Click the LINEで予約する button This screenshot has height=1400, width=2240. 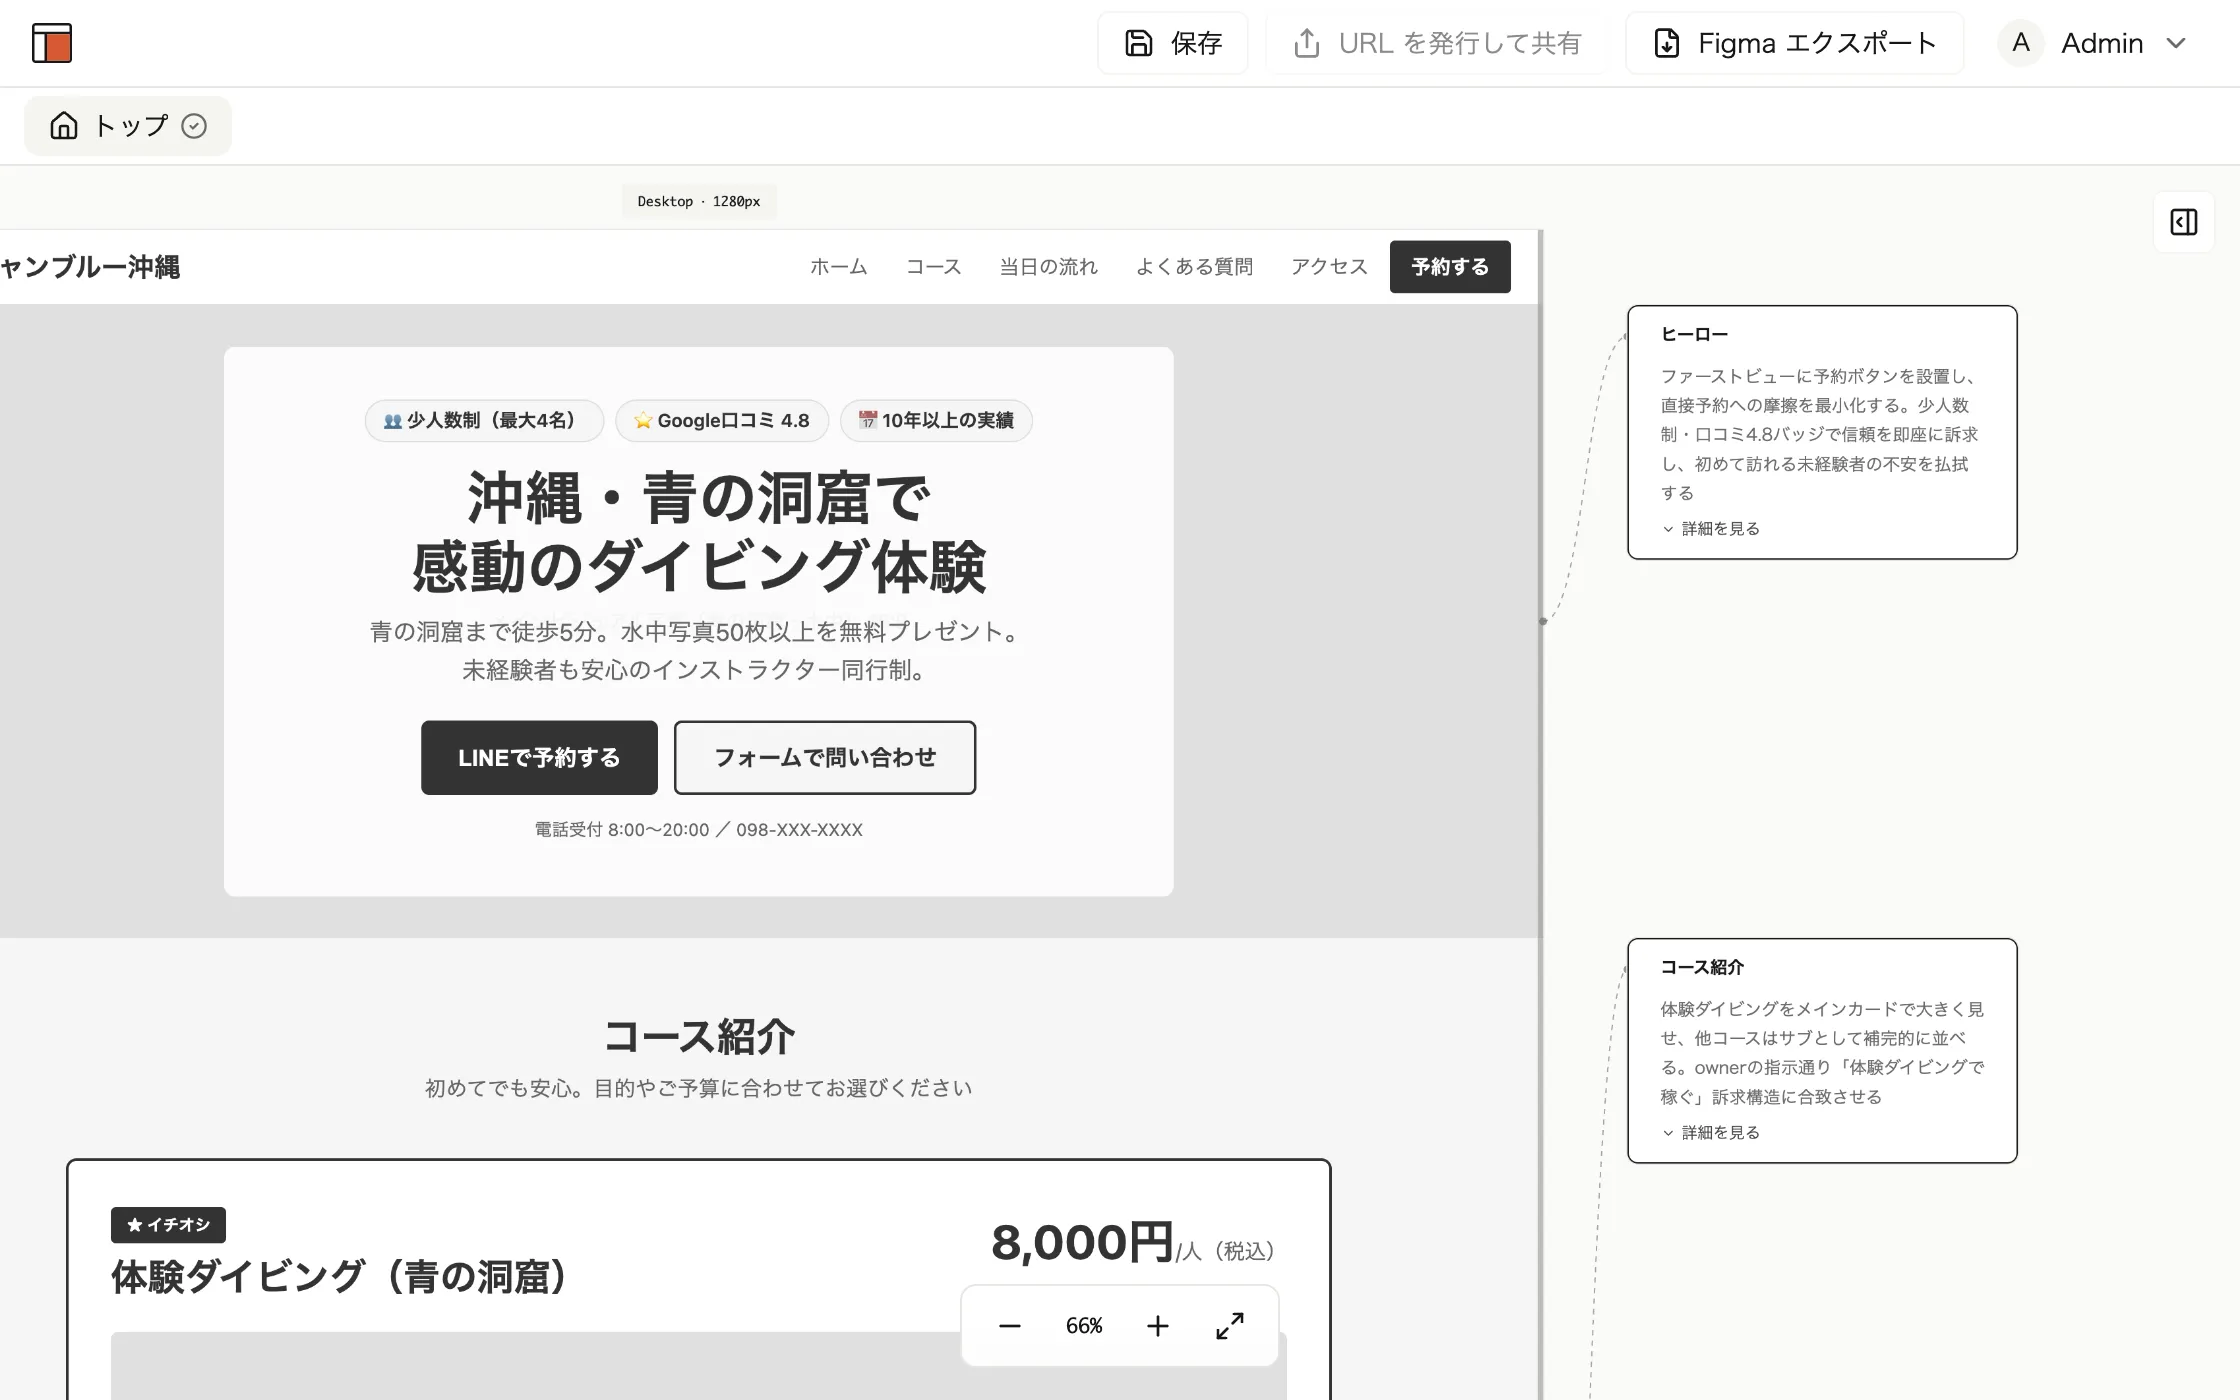[x=539, y=758]
